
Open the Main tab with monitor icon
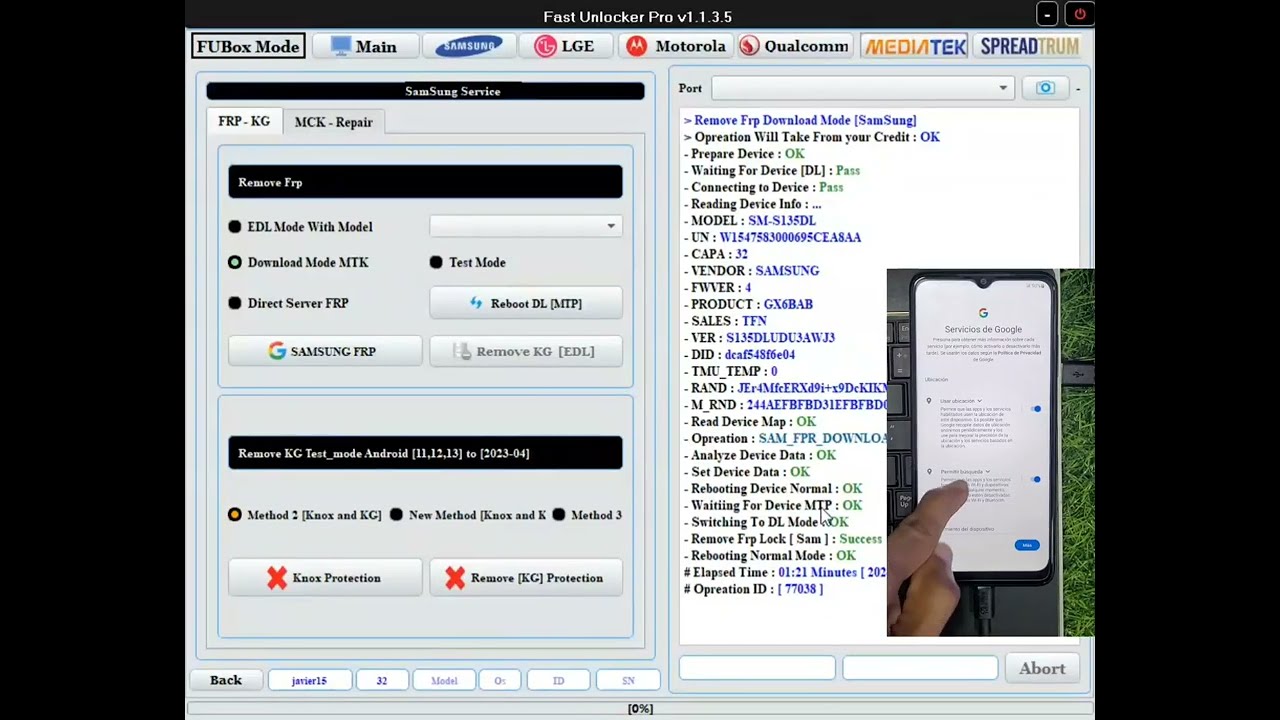point(364,46)
